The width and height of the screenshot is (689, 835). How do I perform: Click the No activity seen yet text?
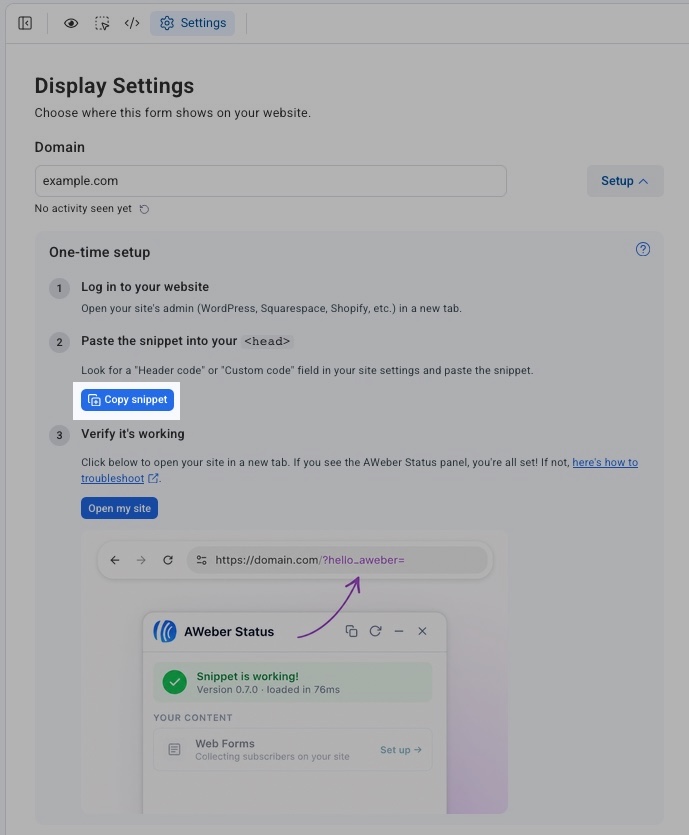point(83,208)
